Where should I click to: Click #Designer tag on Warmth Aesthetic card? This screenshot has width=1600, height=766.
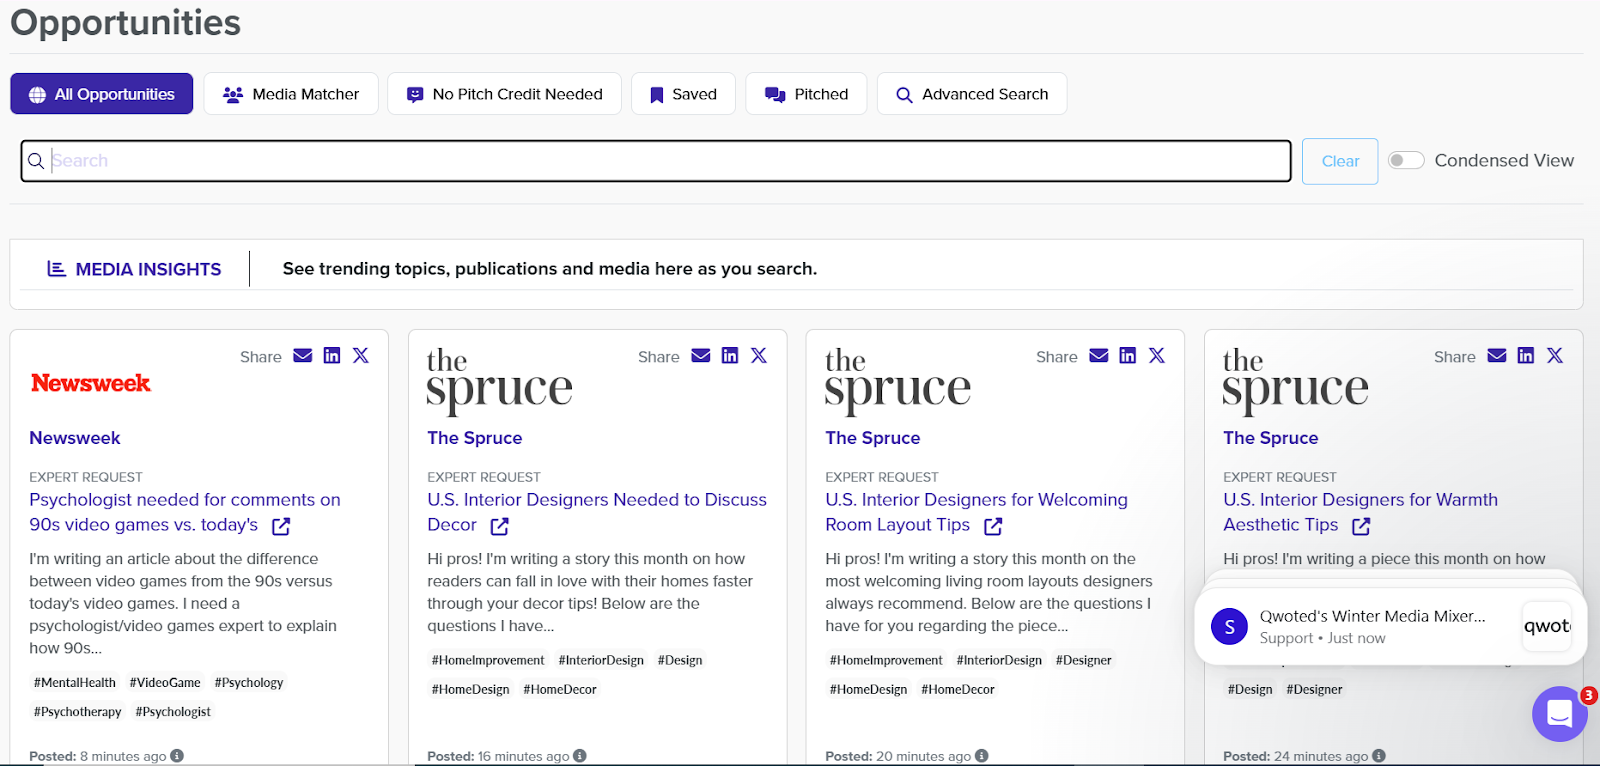[x=1314, y=689]
